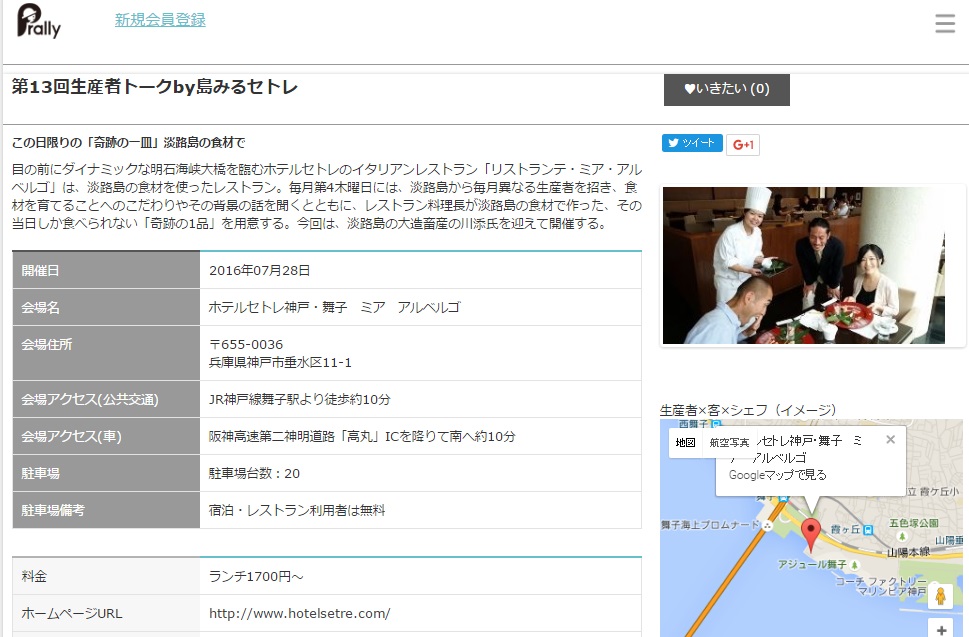Click the chef and guests photo
Viewport: 969px width, 637px height.
(x=803, y=265)
